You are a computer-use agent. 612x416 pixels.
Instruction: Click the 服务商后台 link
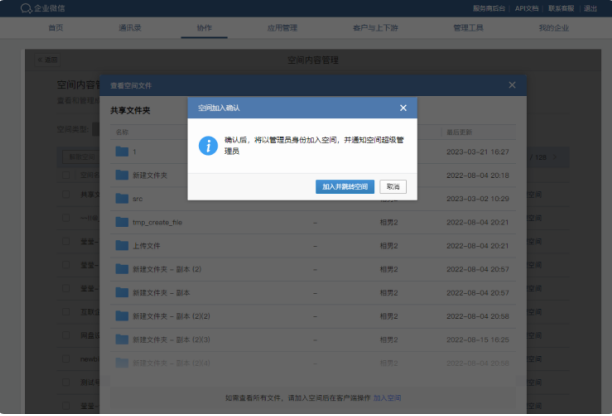(x=488, y=8)
